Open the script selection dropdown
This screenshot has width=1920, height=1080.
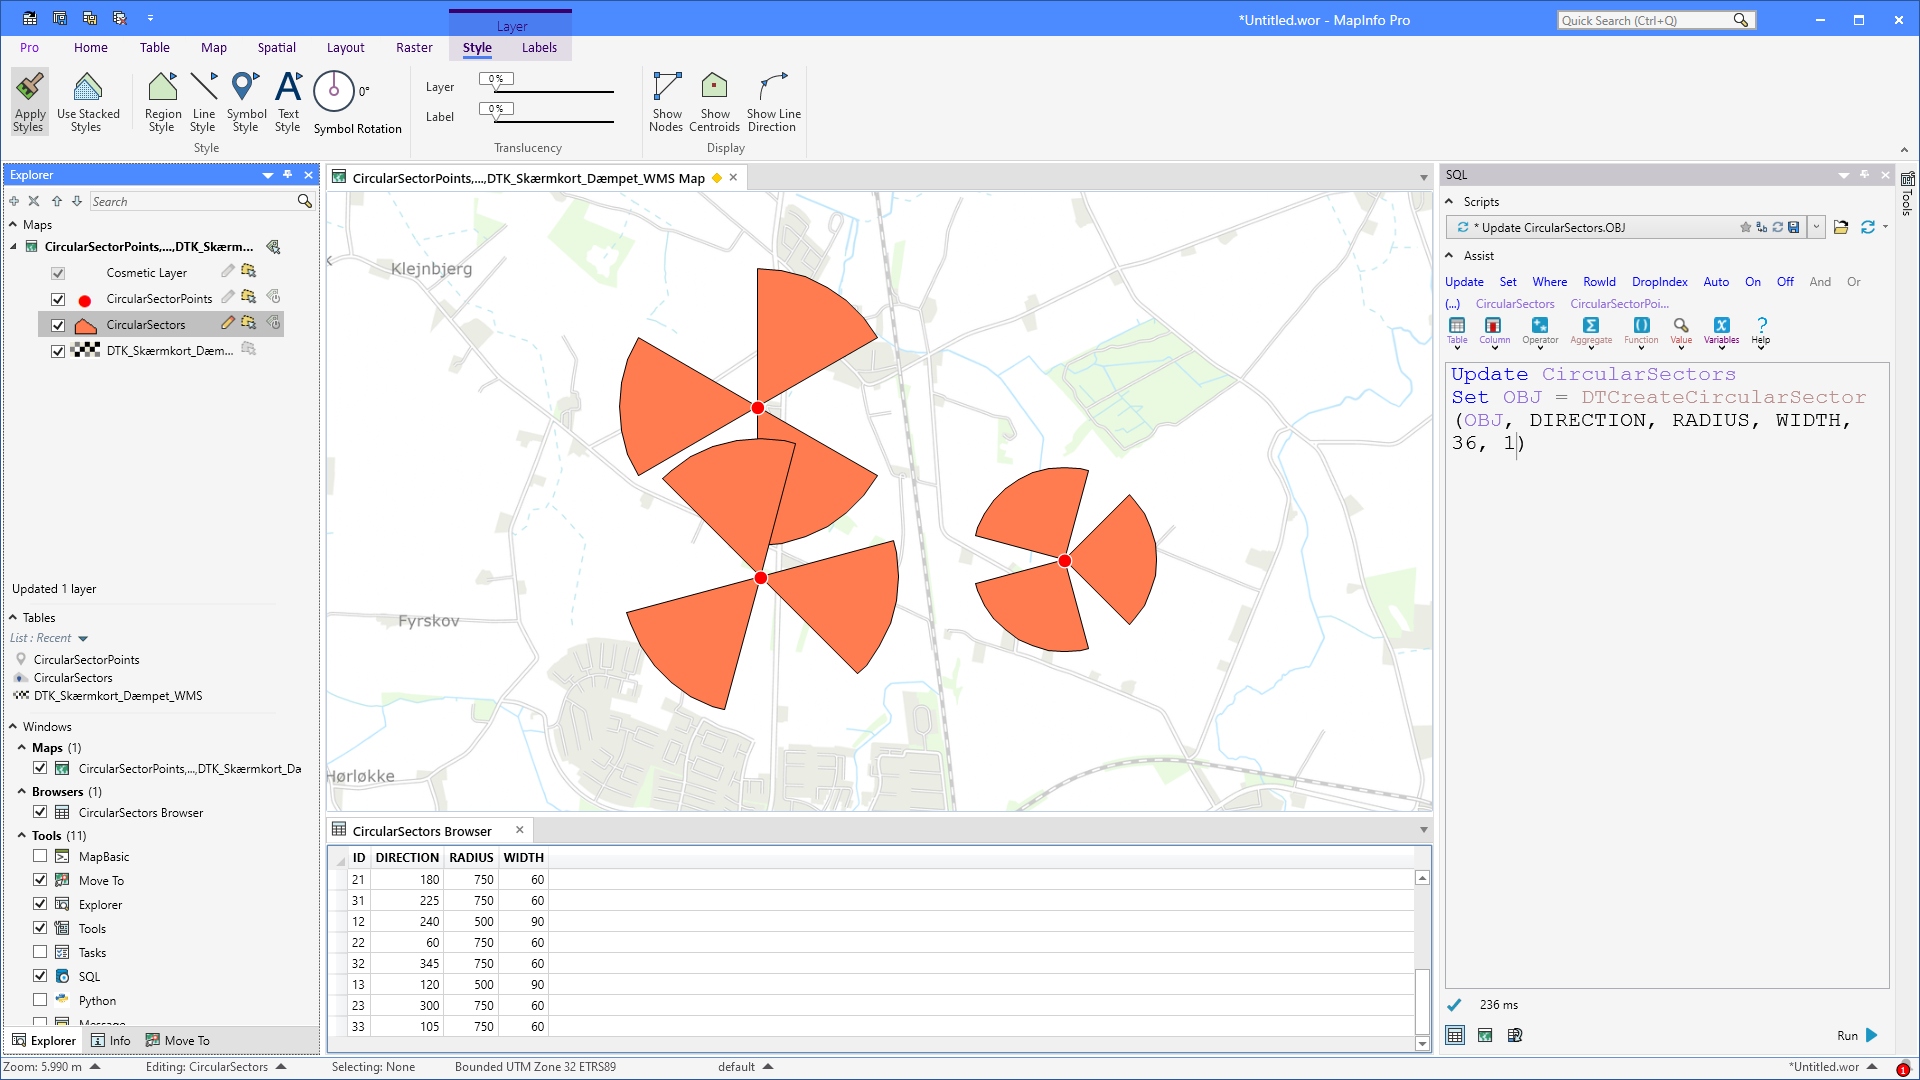1817,227
